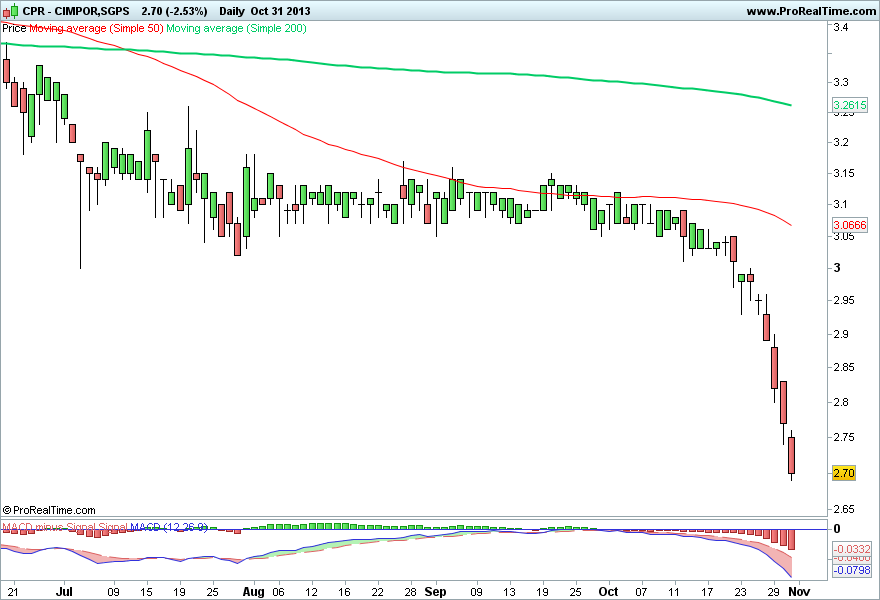The width and height of the screenshot is (880, 600).
Task: Click the 13 date label on the time axis
Action: 509,592
